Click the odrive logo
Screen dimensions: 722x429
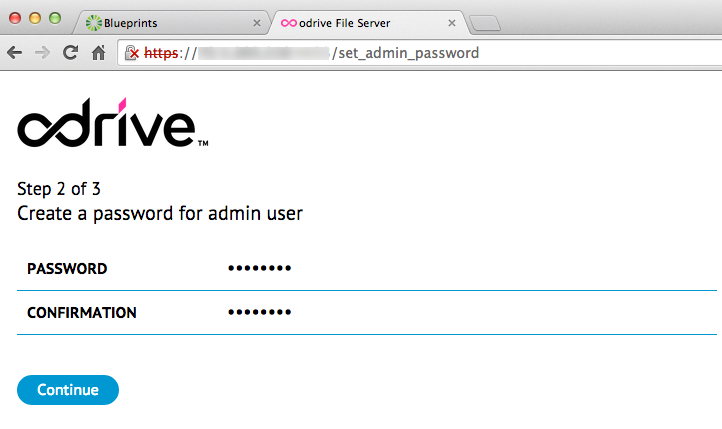pos(112,122)
